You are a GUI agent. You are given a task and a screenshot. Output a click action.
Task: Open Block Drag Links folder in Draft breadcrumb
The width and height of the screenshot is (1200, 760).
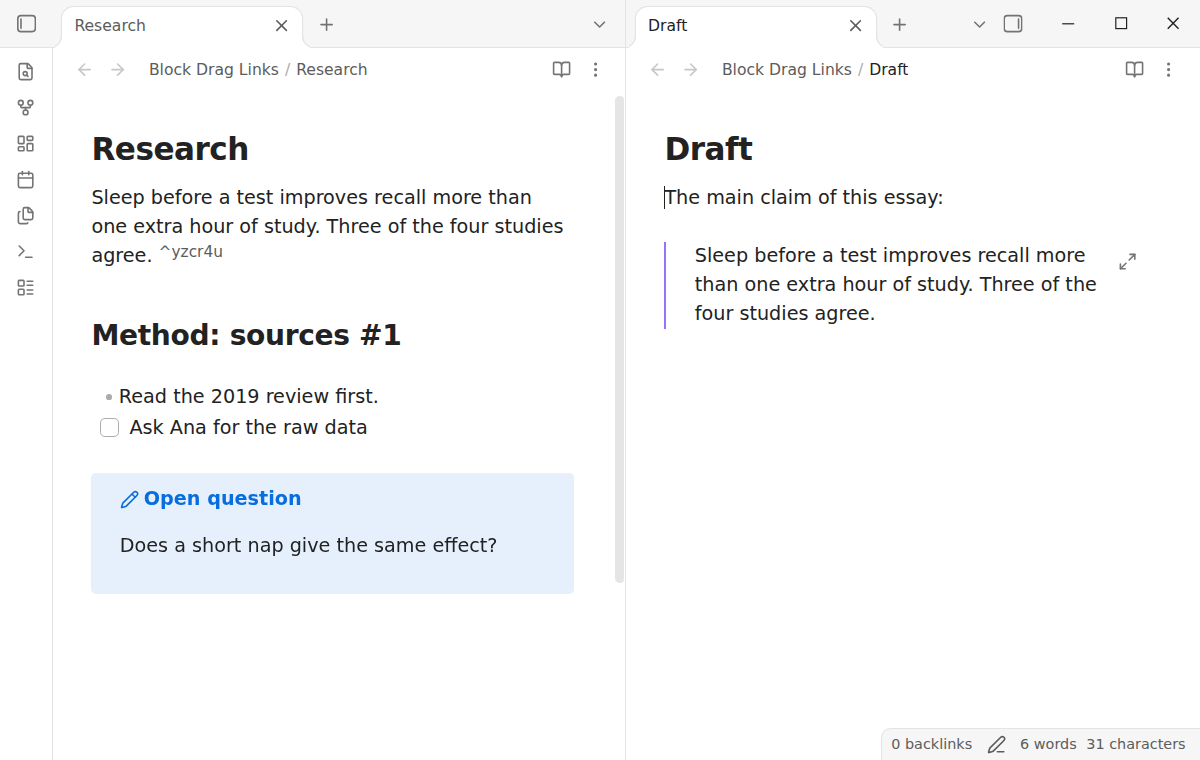pos(787,69)
